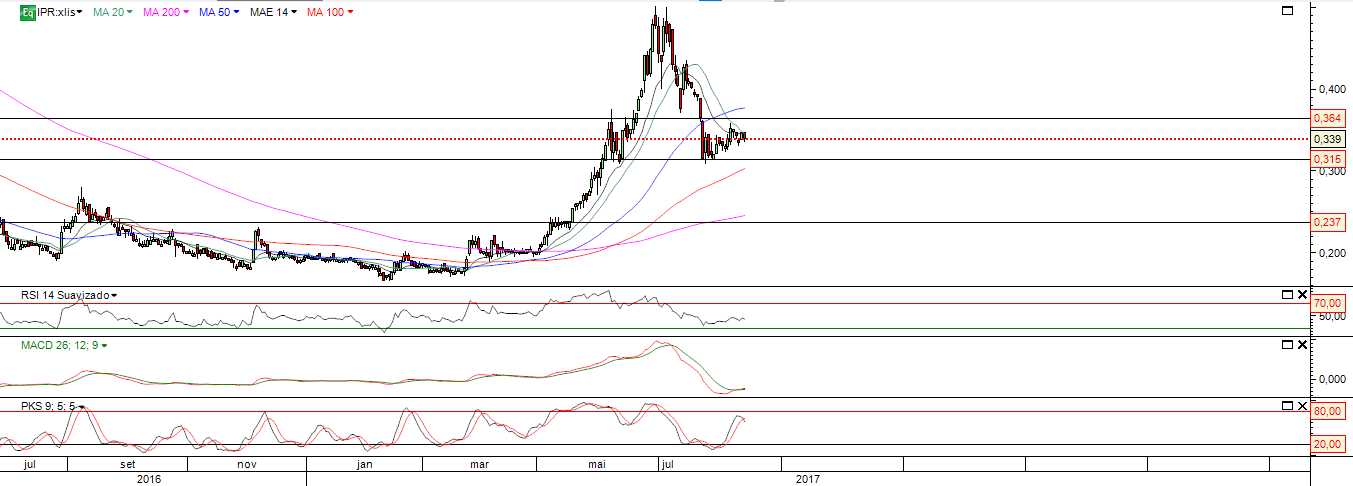1353x486 pixels.
Task: Click the set month marker on timeline
Action: 127,465
